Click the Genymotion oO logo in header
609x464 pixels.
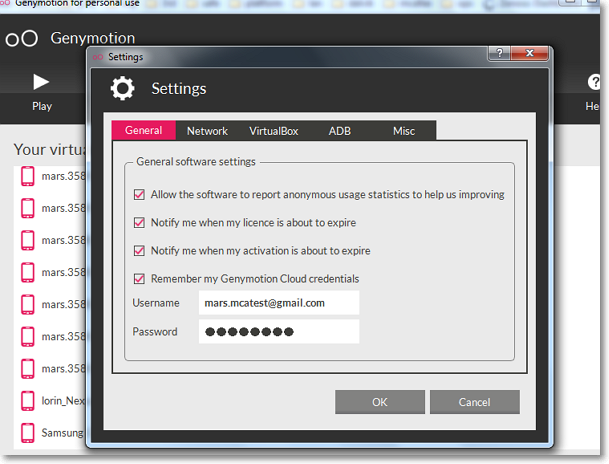[x=22, y=38]
